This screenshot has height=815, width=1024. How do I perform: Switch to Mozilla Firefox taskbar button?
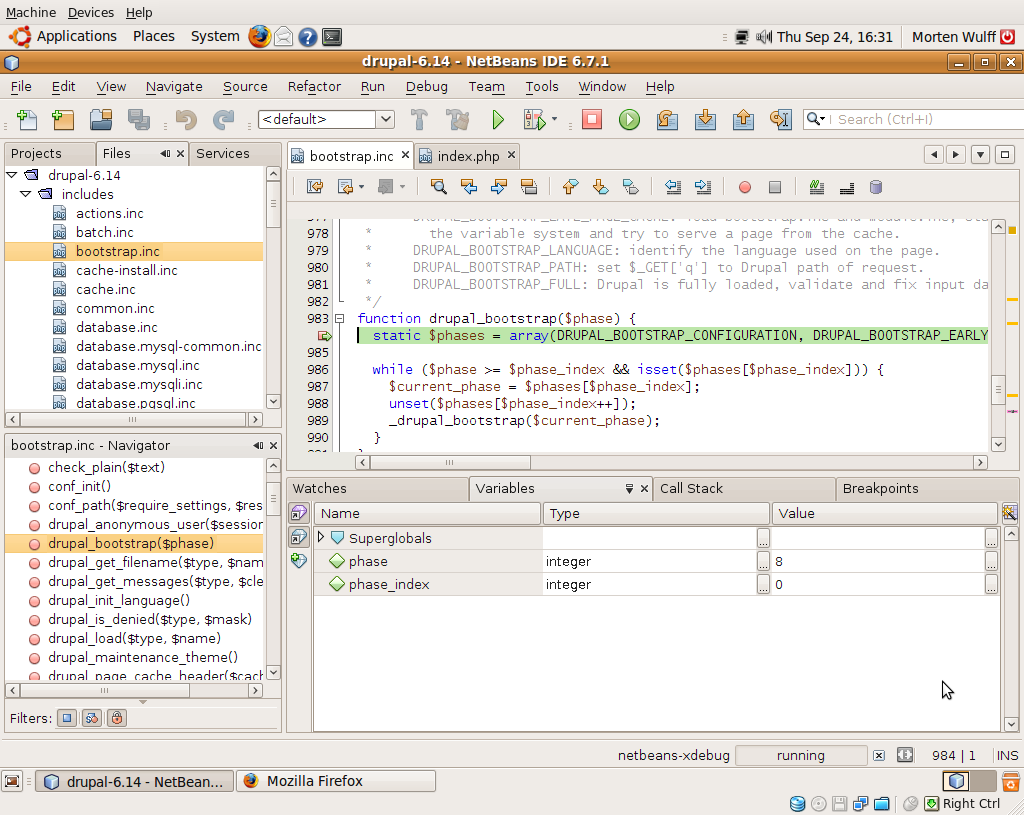336,781
